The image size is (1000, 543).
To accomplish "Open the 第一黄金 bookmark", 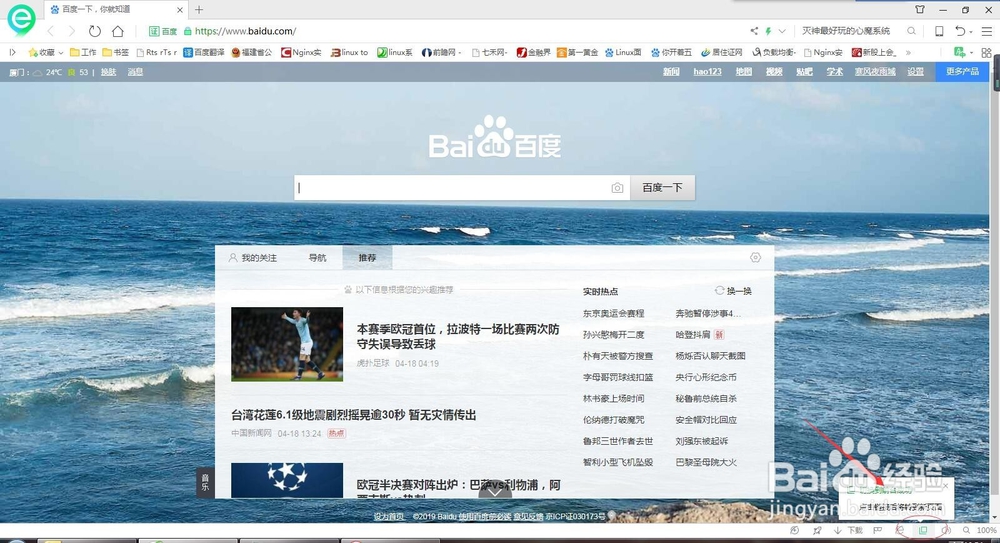I will pyautogui.click(x=578, y=52).
